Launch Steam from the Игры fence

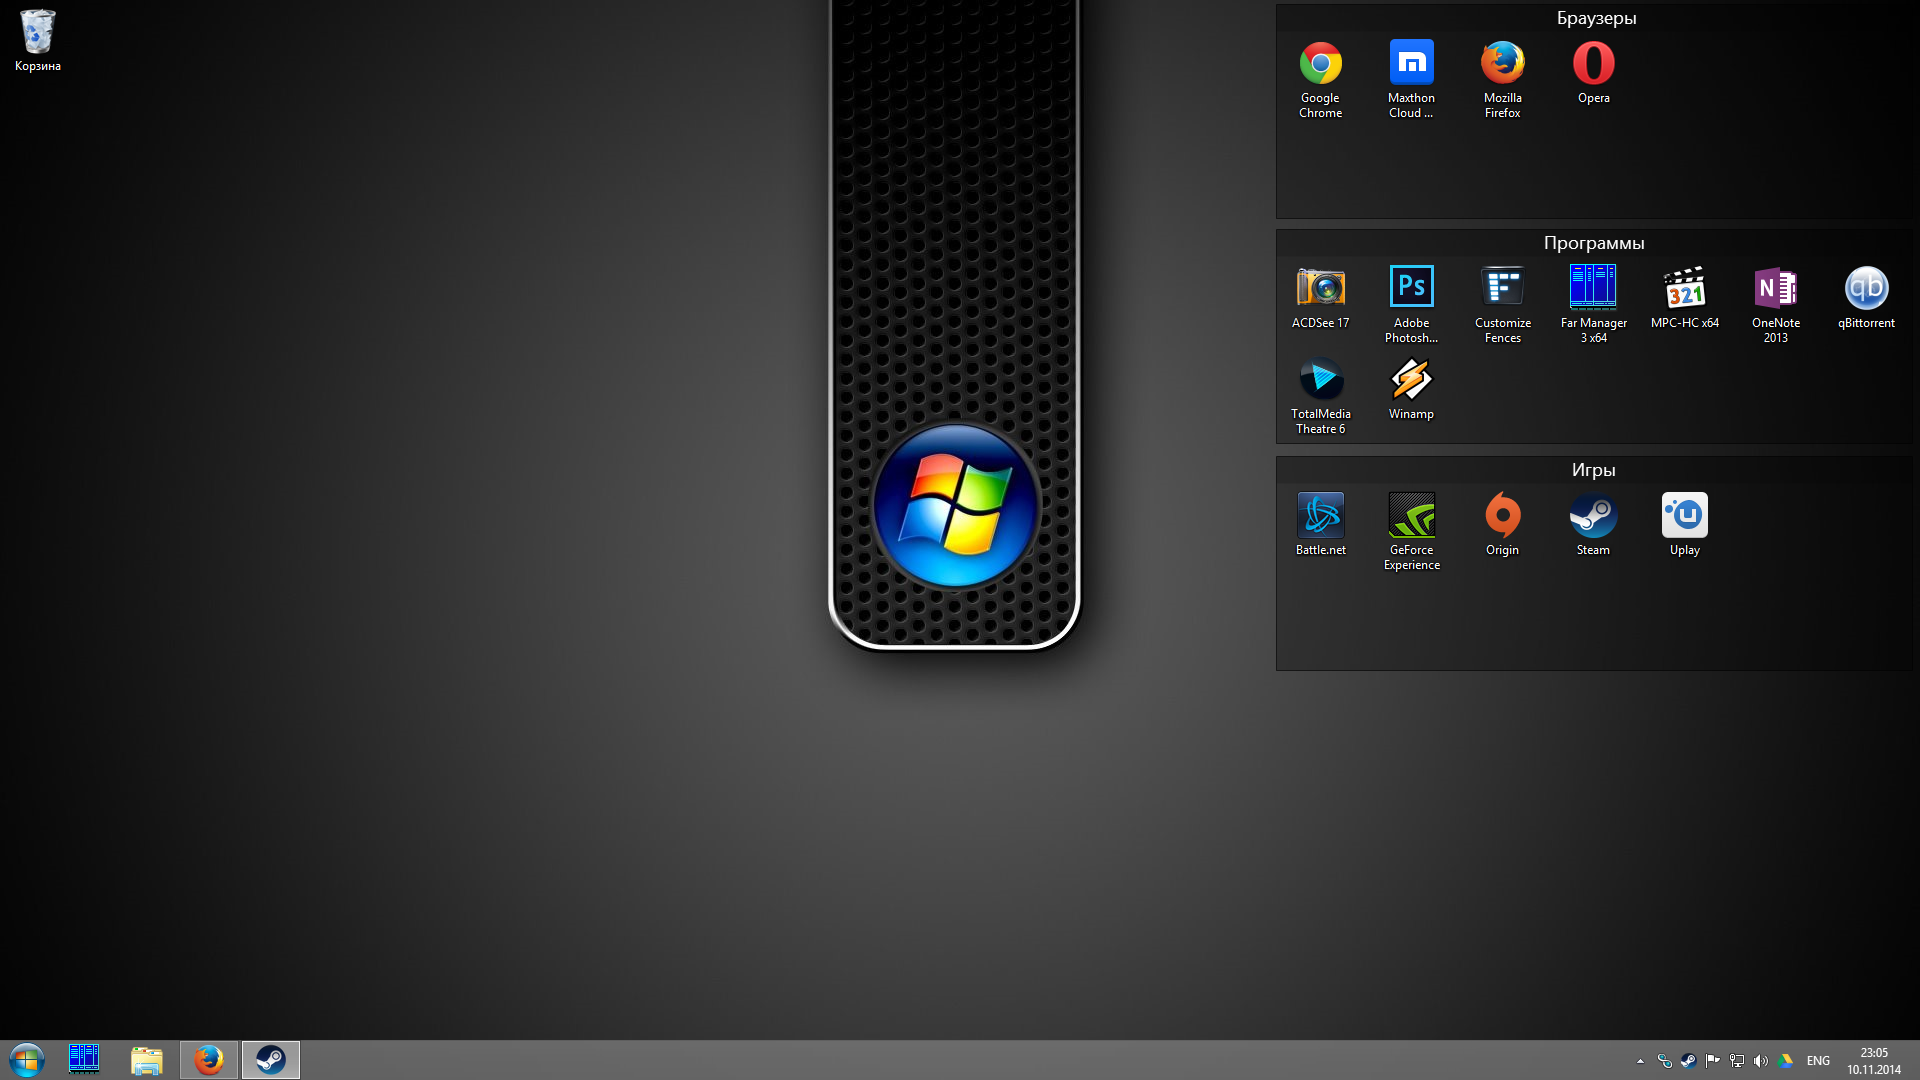[1593, 513]
